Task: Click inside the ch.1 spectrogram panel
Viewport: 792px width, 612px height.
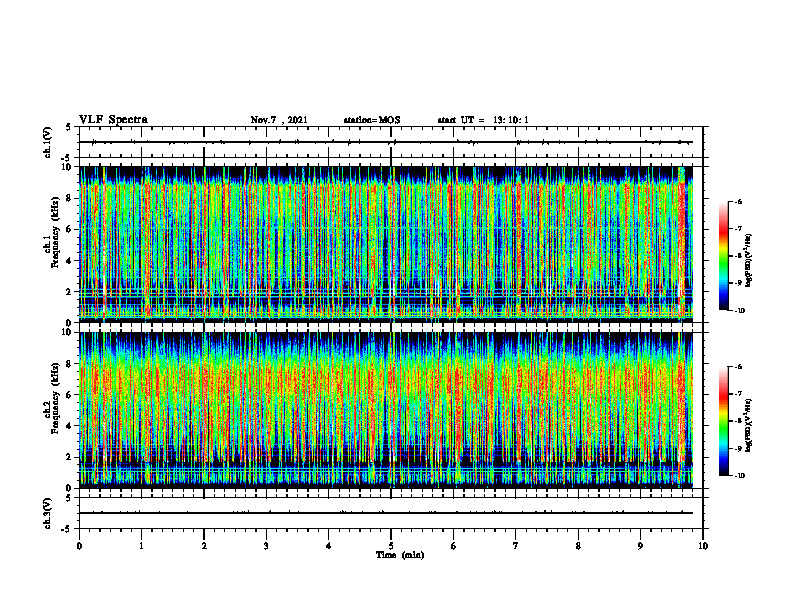Action: tap(386, 244)
